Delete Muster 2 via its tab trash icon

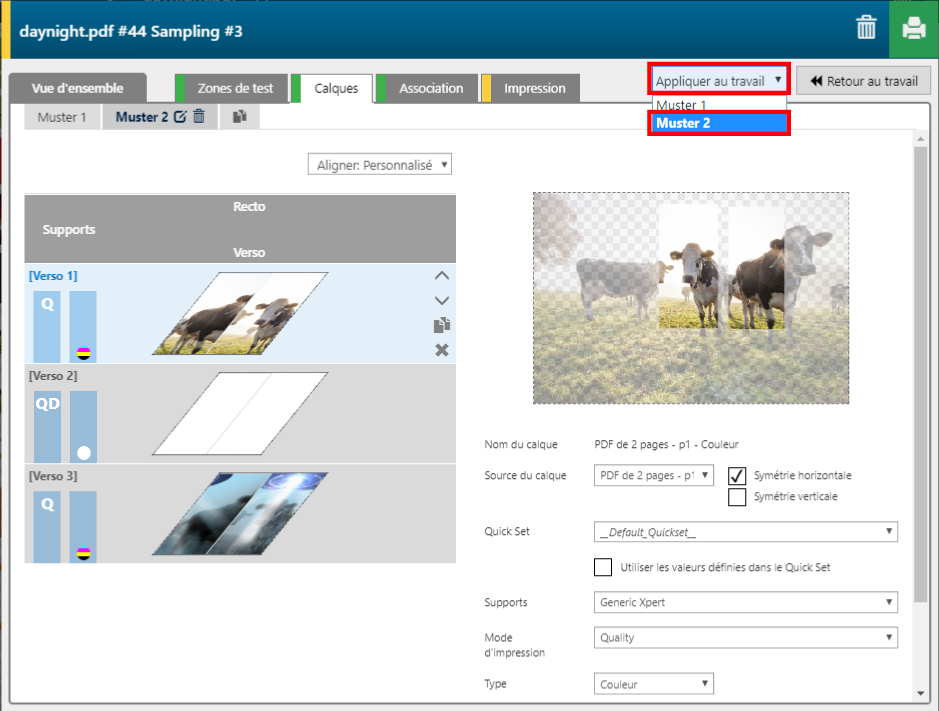199,117
